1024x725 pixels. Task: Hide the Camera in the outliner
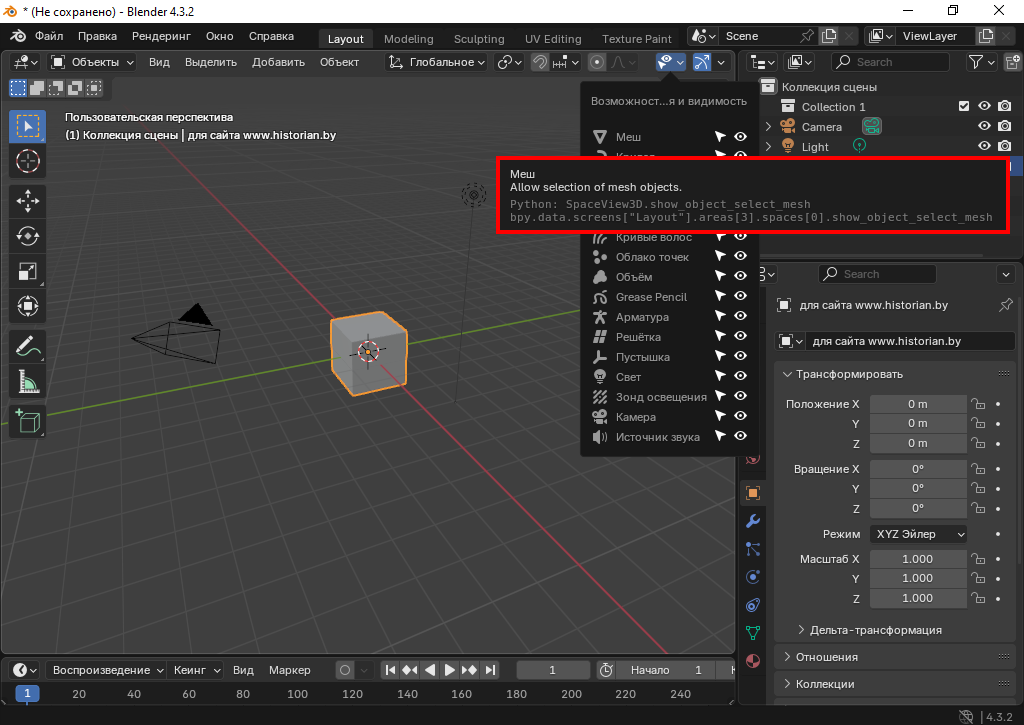(984, 127)
